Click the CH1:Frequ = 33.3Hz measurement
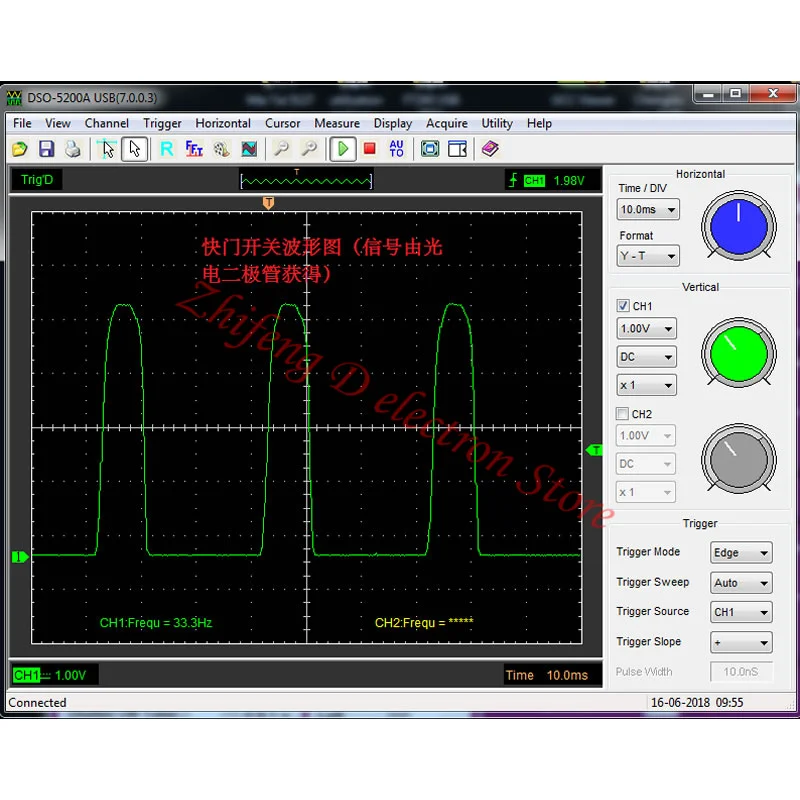This screenshot has height=800, width=800. 156,622
